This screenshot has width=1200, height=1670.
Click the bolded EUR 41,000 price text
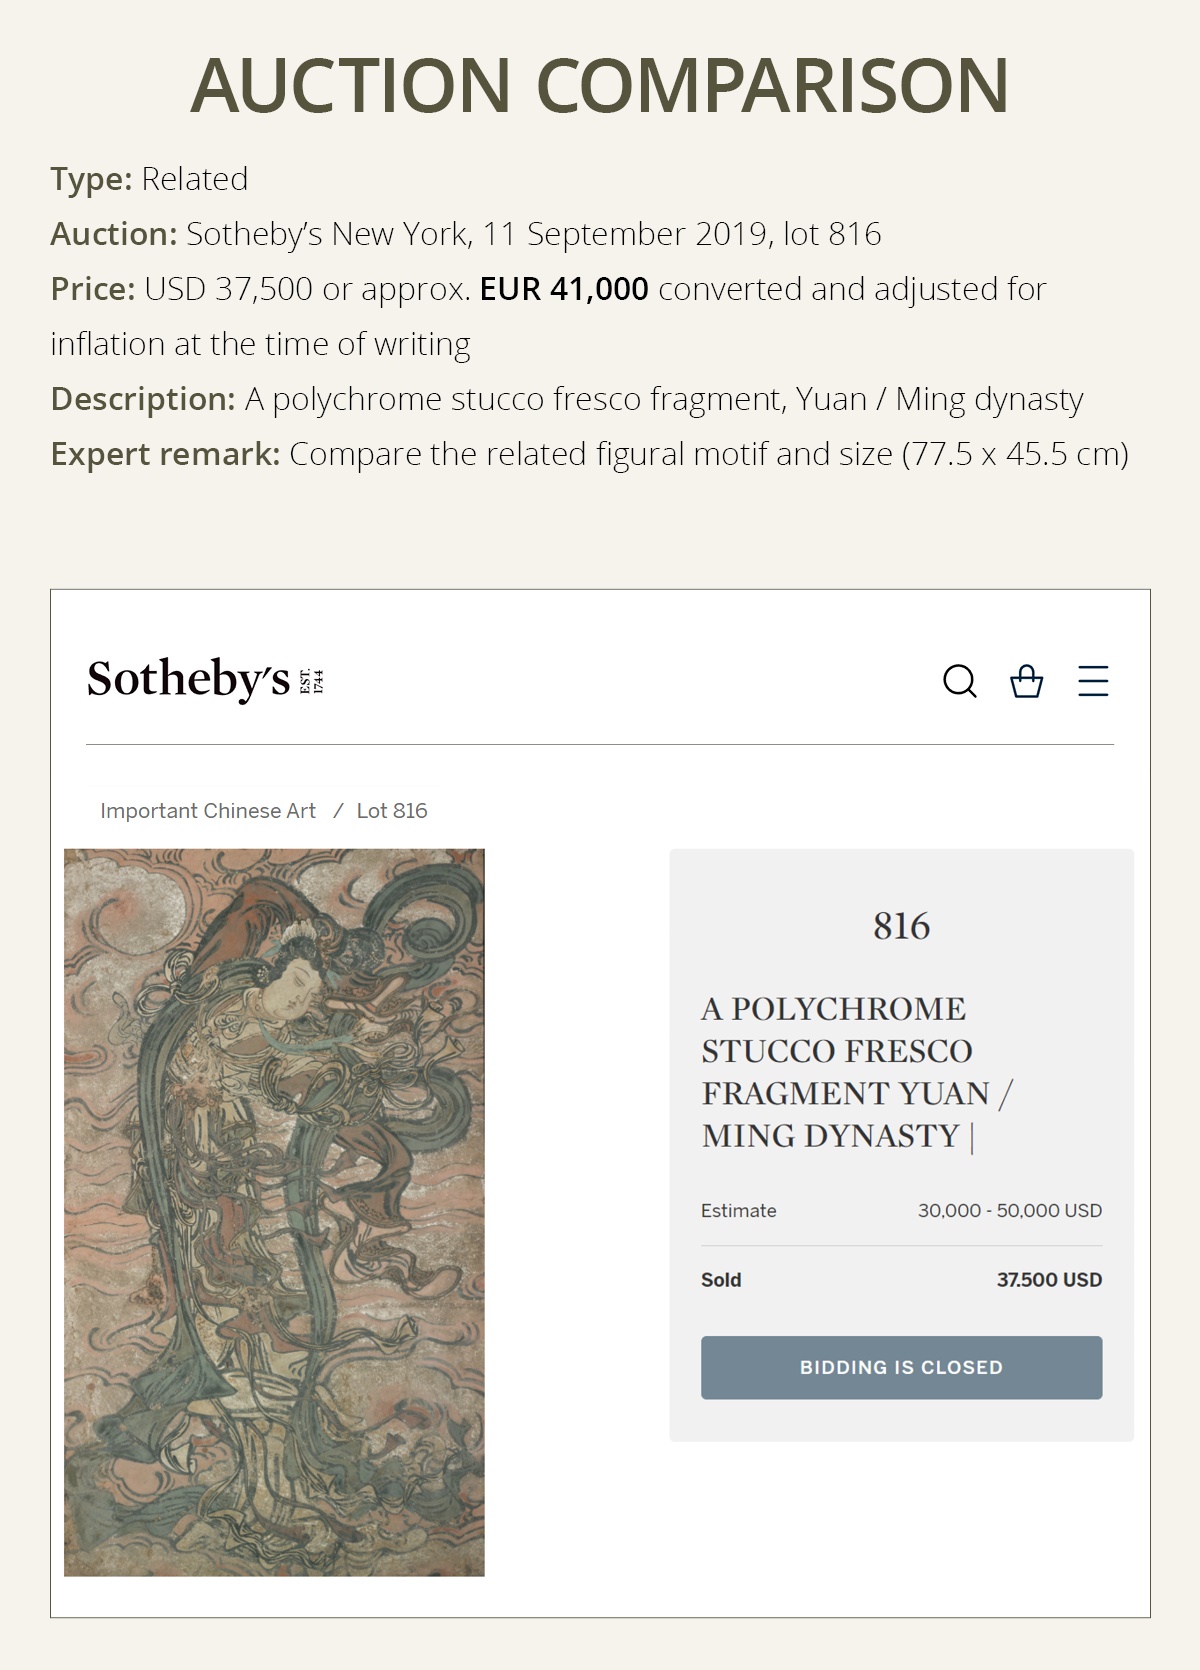click(563, 291)
